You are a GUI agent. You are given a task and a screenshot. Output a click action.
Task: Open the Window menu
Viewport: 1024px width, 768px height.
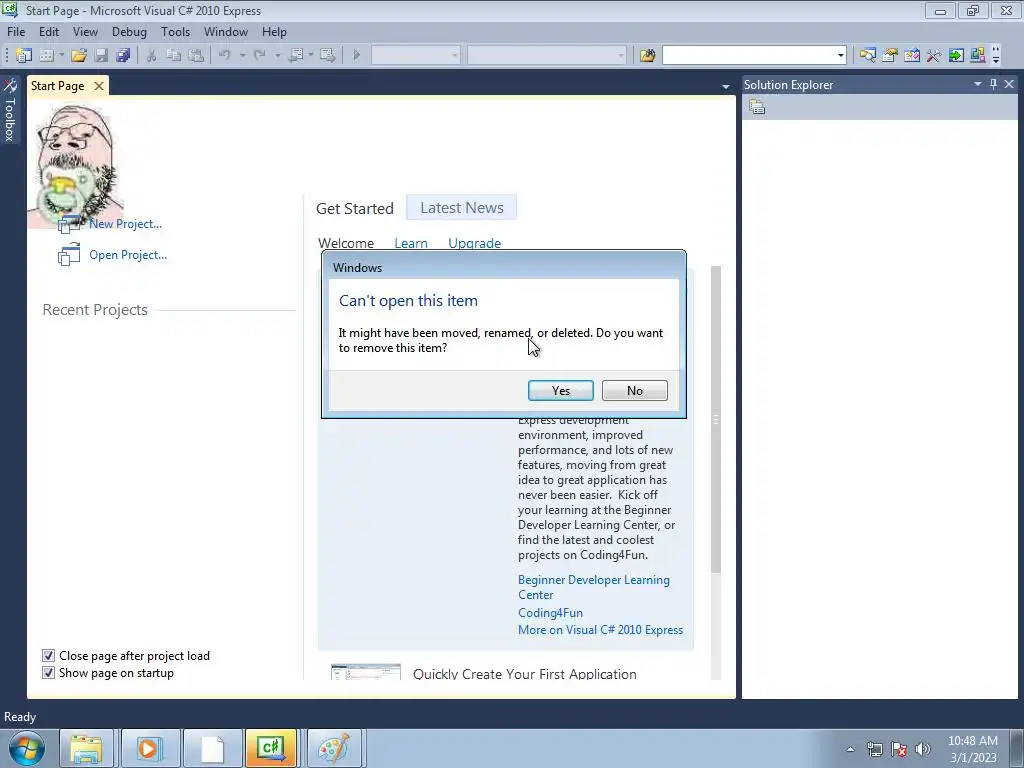(x=226, y=32)
